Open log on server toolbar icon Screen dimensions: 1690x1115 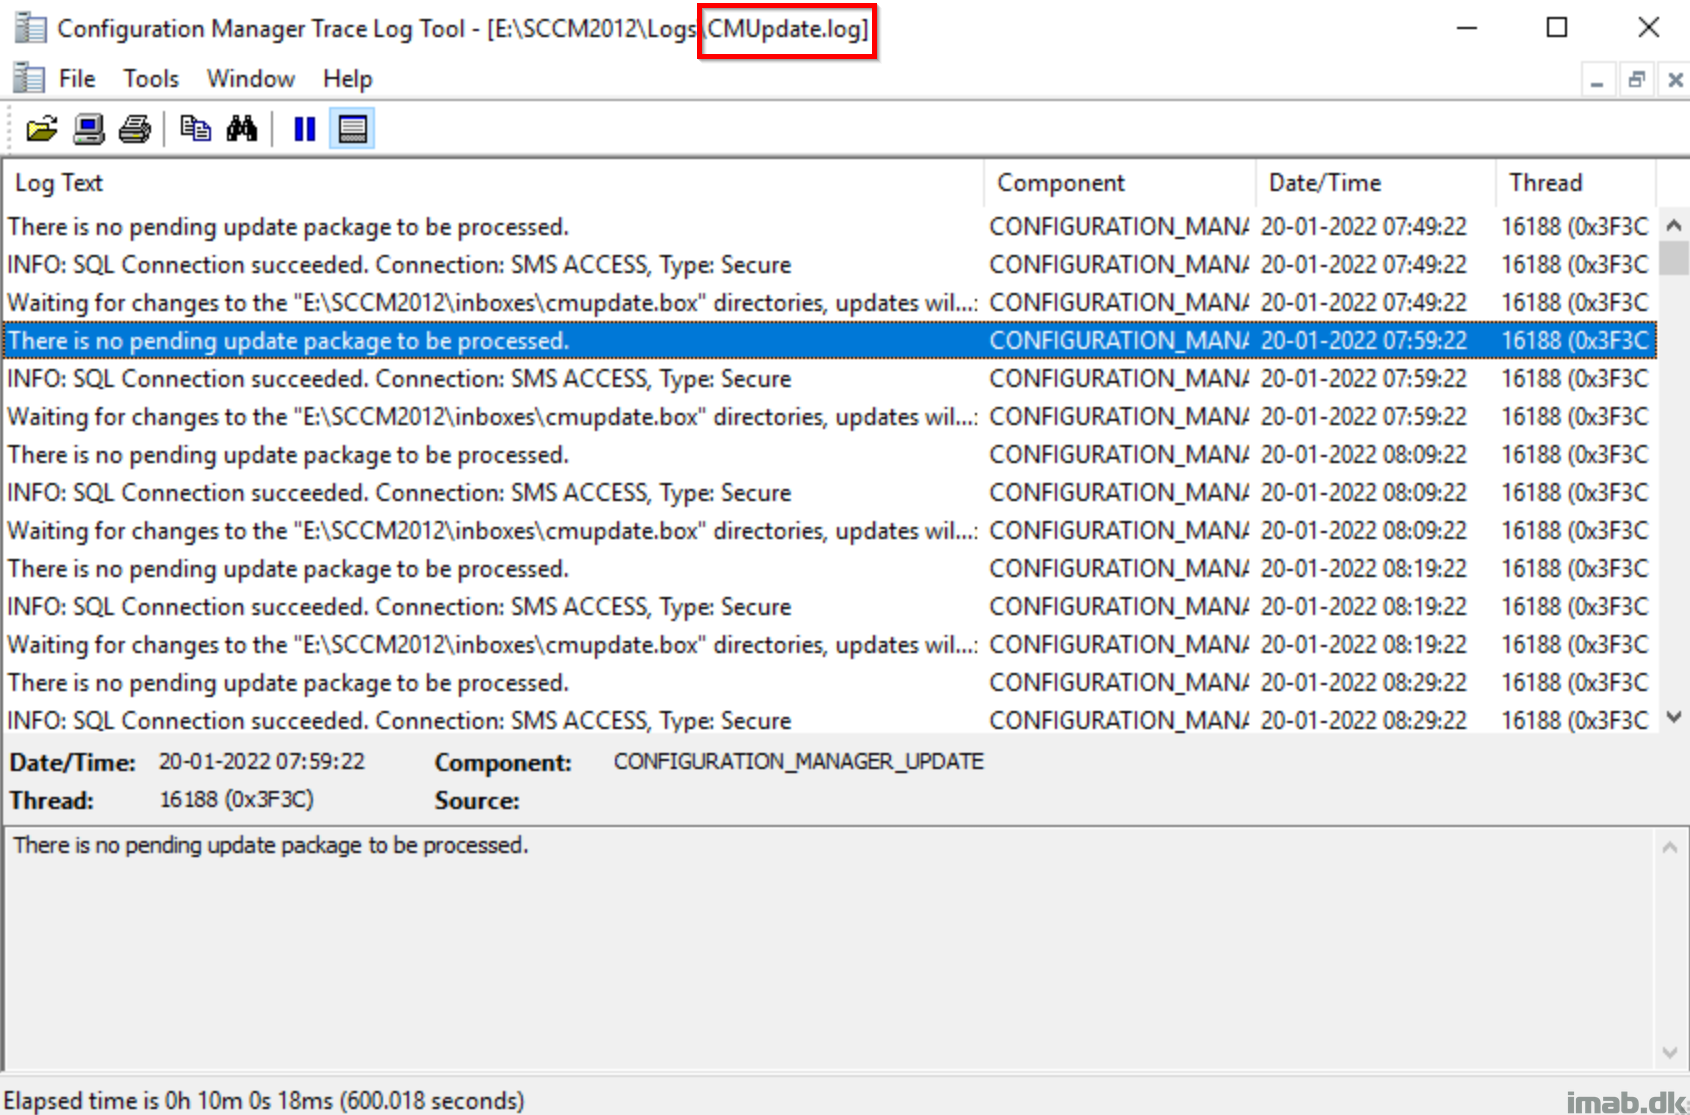(89, 129)
